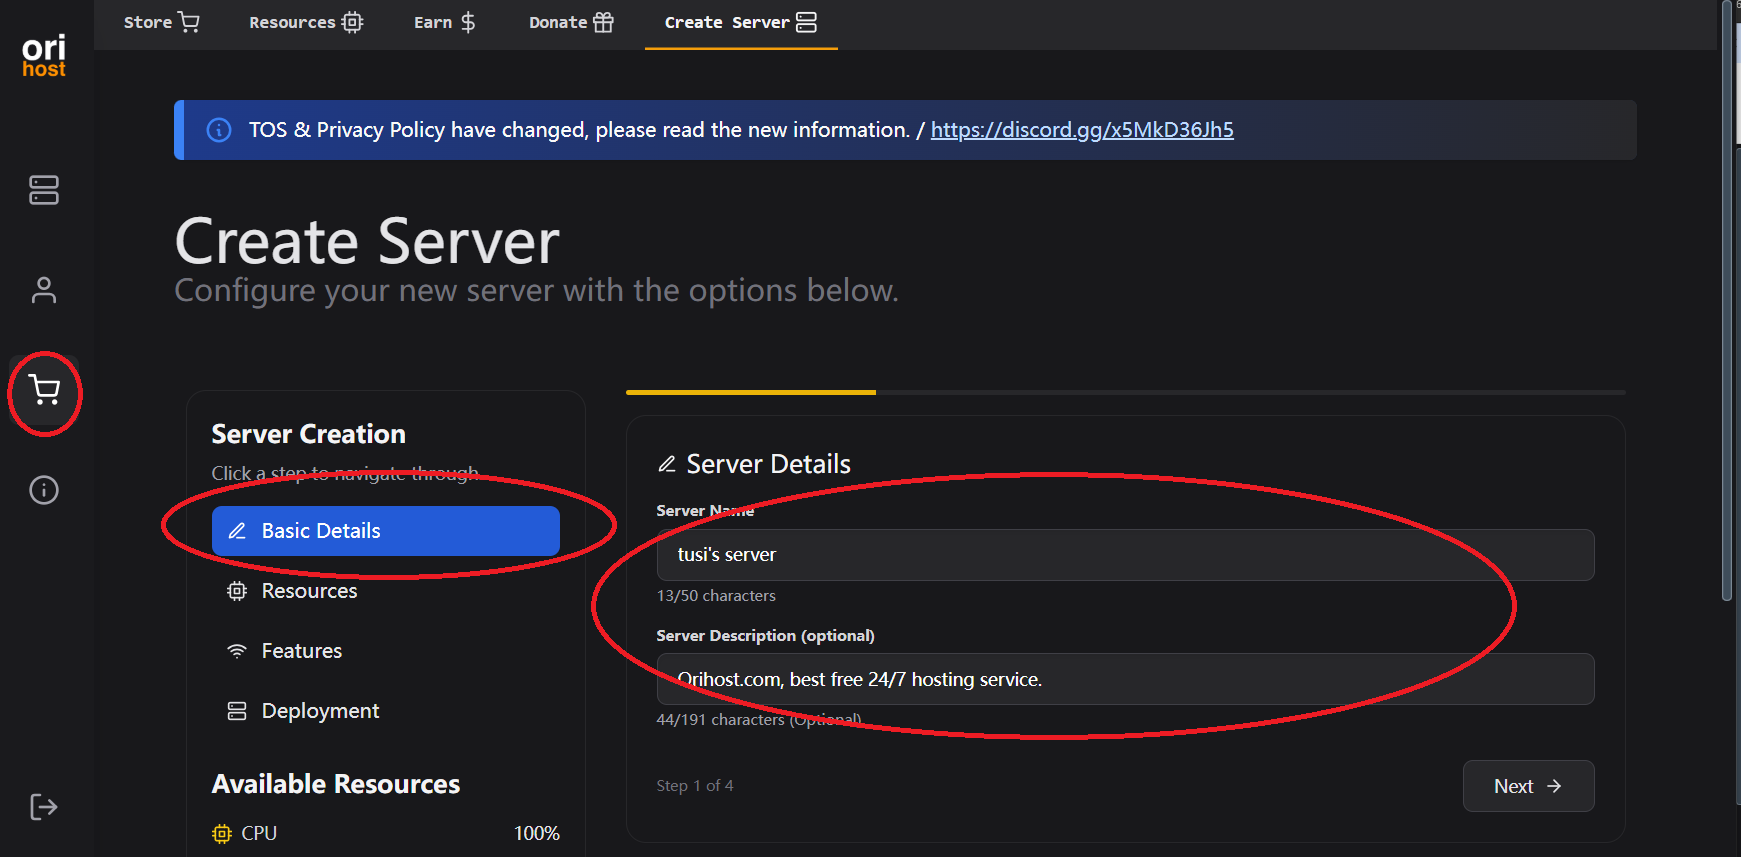The height and width of the screenshot is (857, 1741).
Task: Go to the Earn page
Action: coord(444,22)
